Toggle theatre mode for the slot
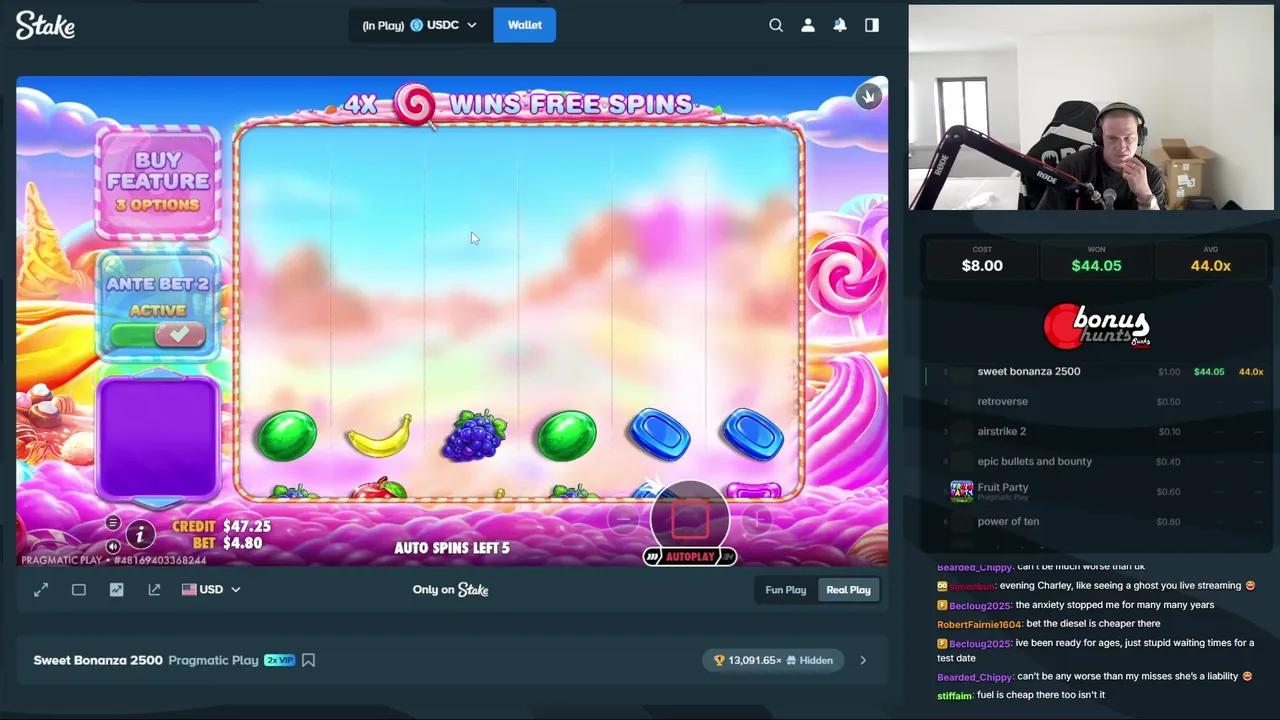This screenshot has height=720, width=1280. click(x=79, y=589)
